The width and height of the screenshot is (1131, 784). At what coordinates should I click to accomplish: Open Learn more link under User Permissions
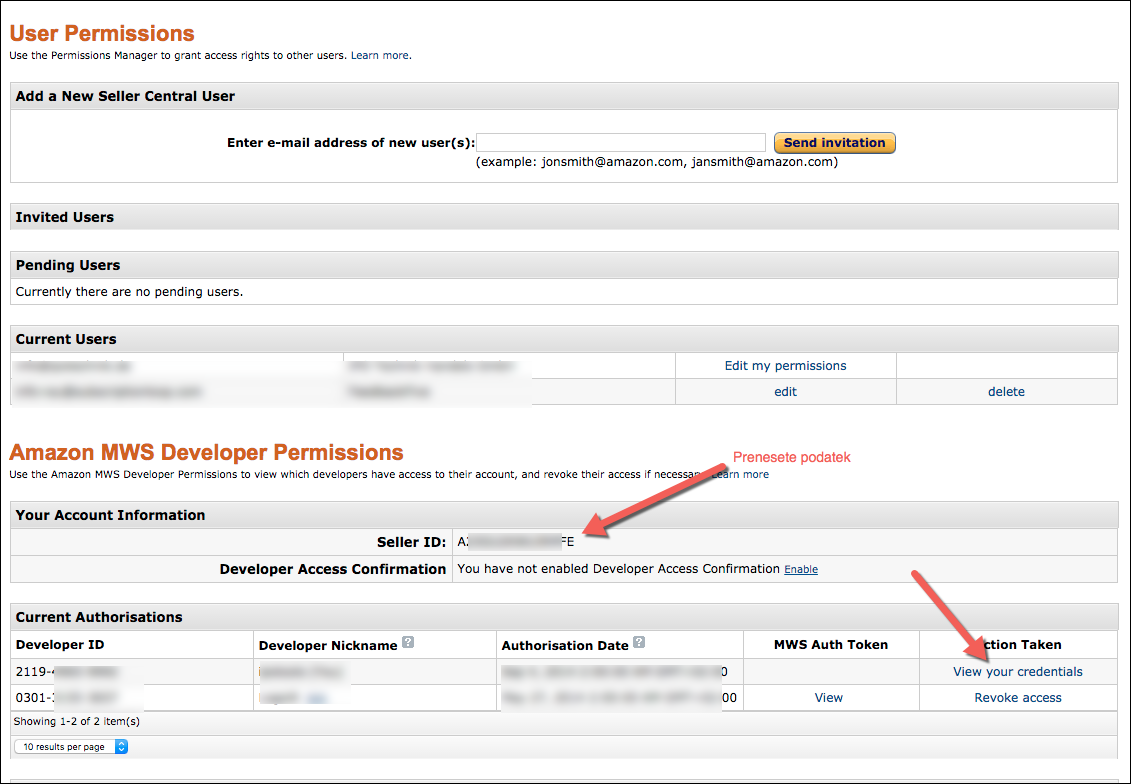click(x=379, y=55)
